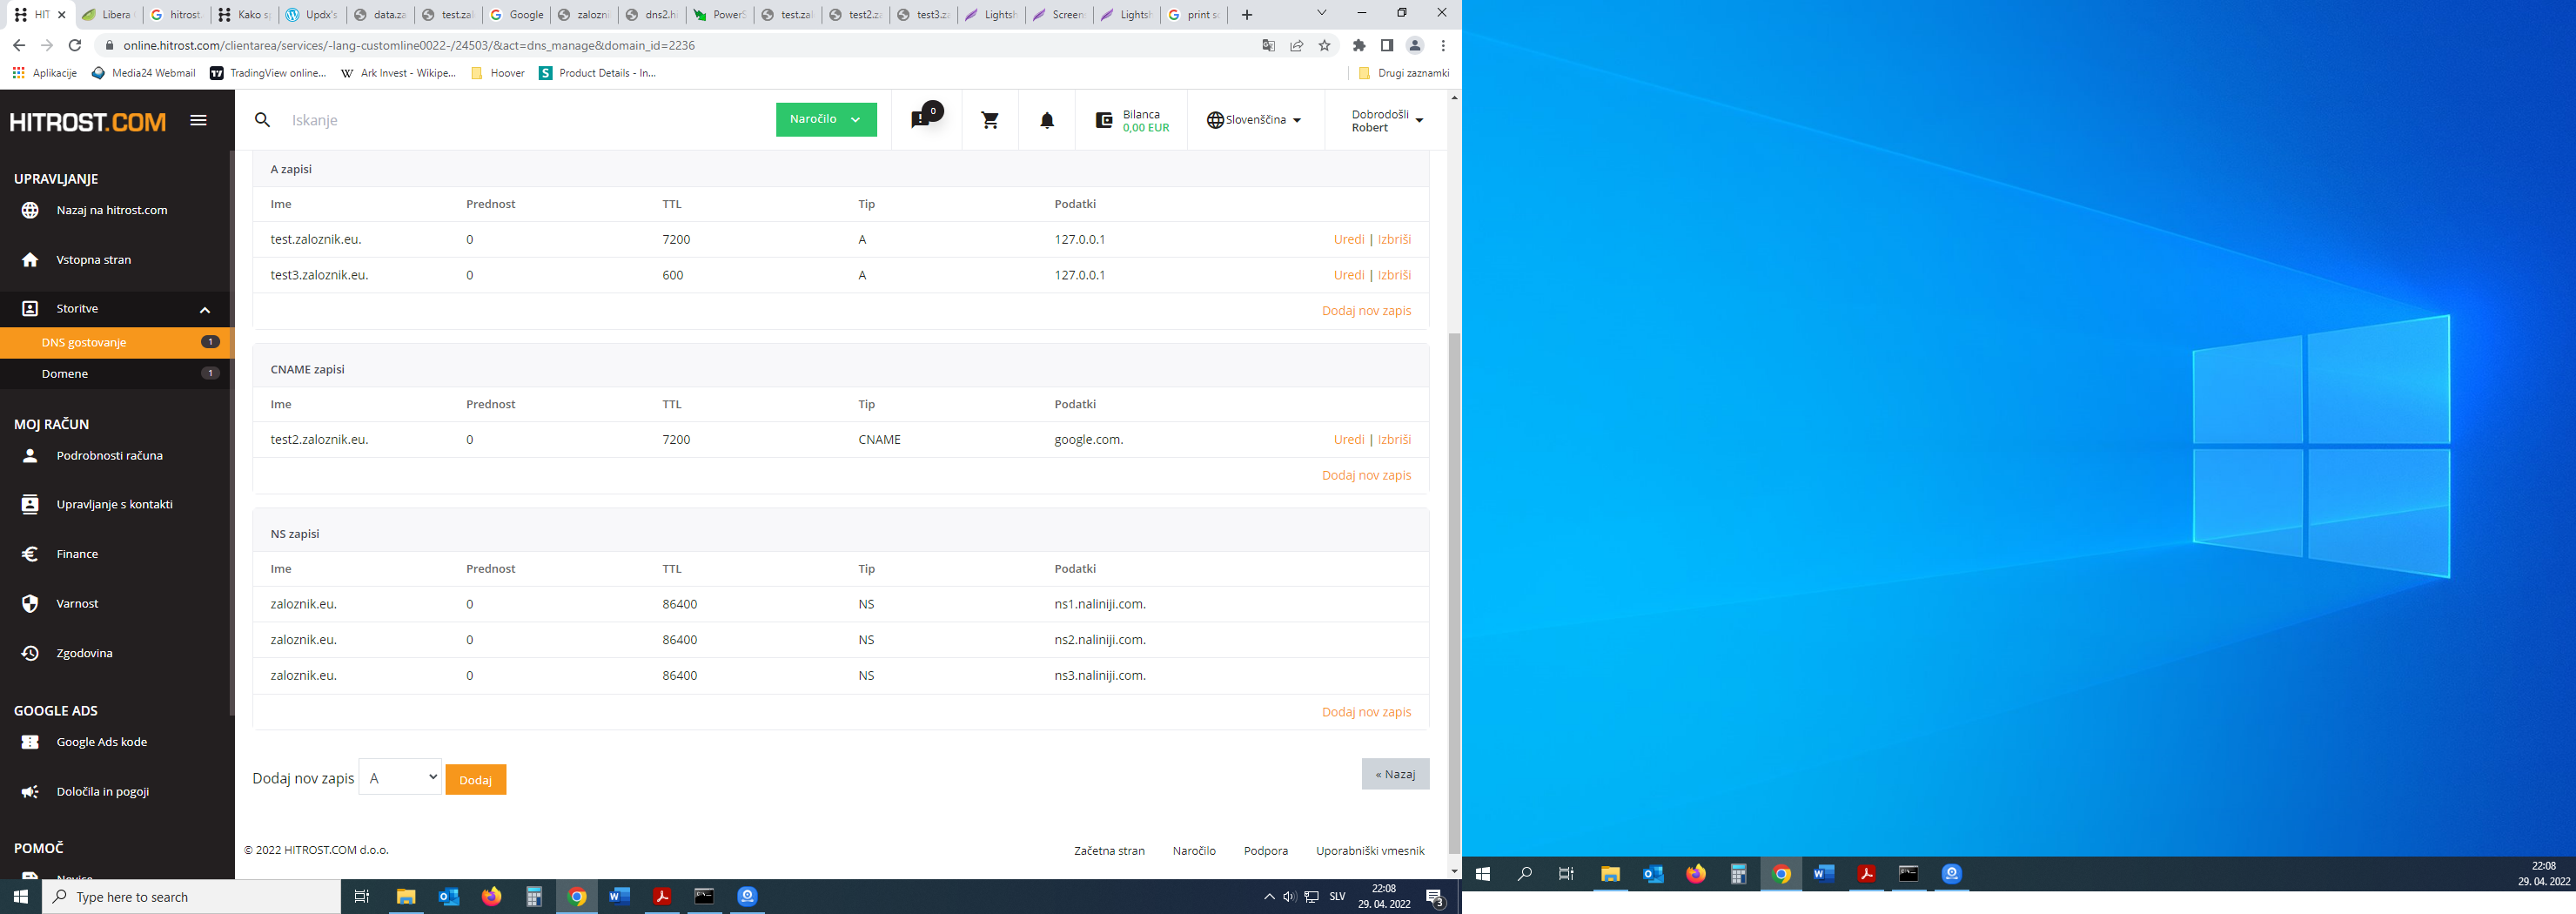Open the Chrome extensions puzzle icon

click(1359, 45)
